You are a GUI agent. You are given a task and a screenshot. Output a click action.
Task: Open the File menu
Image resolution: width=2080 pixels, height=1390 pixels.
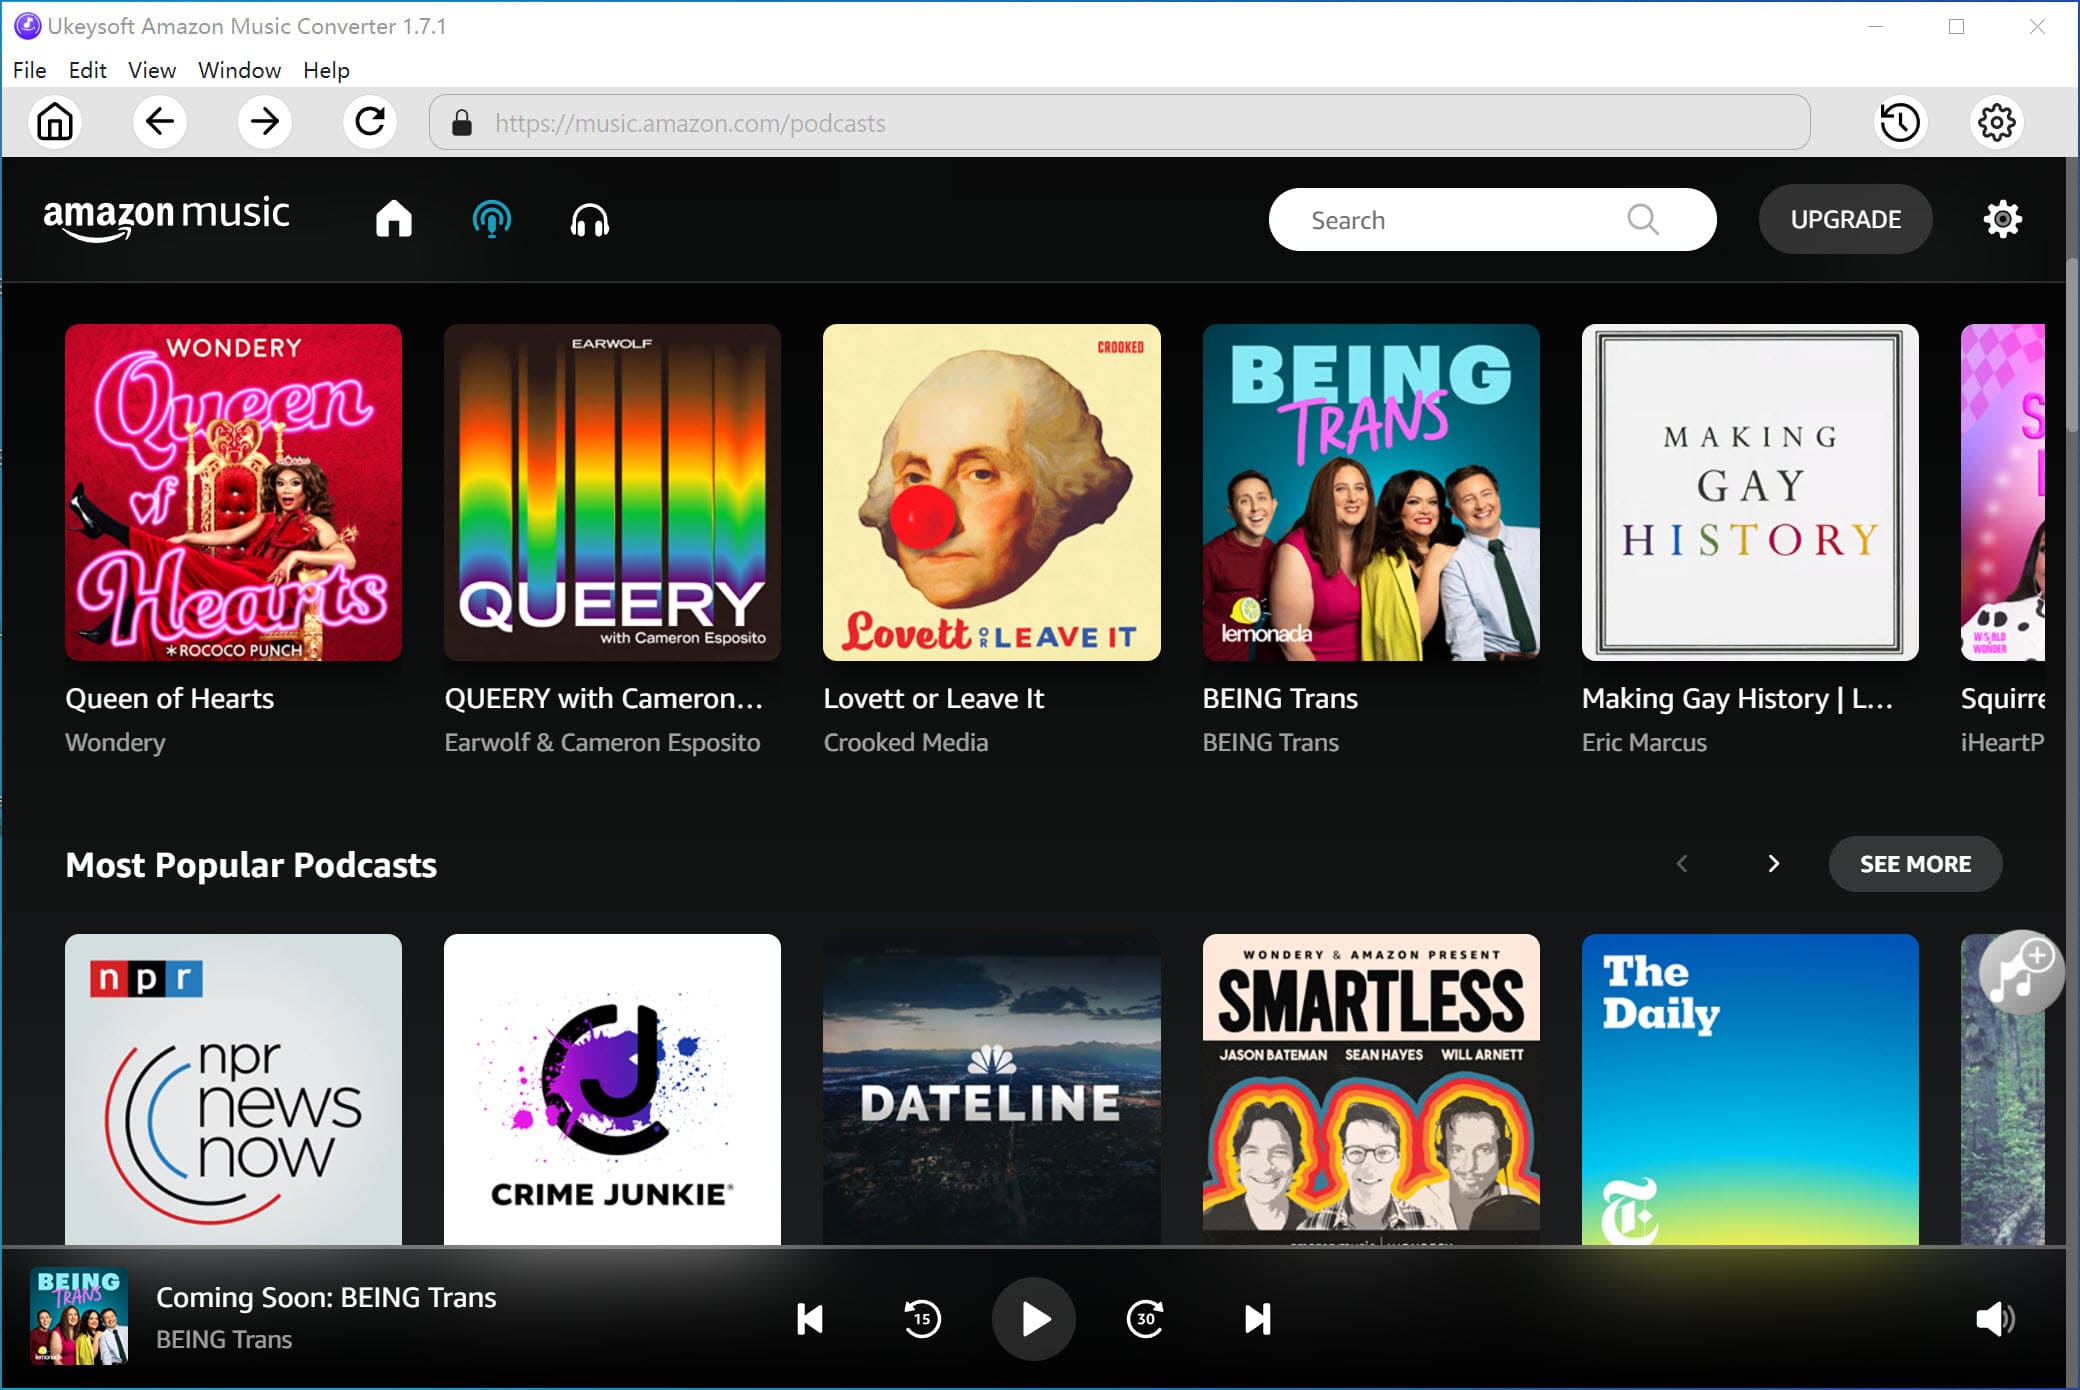(29, 70)
